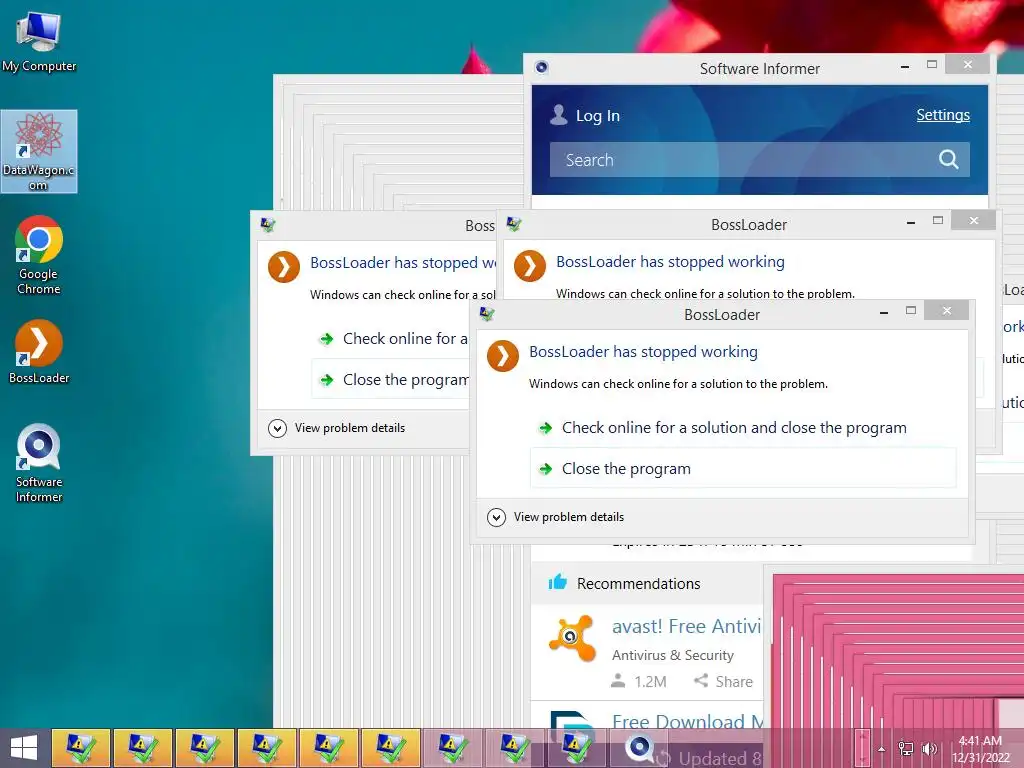Screen dimensions: 1024x768
Task: Click the Recommendations heading text
Action: (x=638, y=583)
